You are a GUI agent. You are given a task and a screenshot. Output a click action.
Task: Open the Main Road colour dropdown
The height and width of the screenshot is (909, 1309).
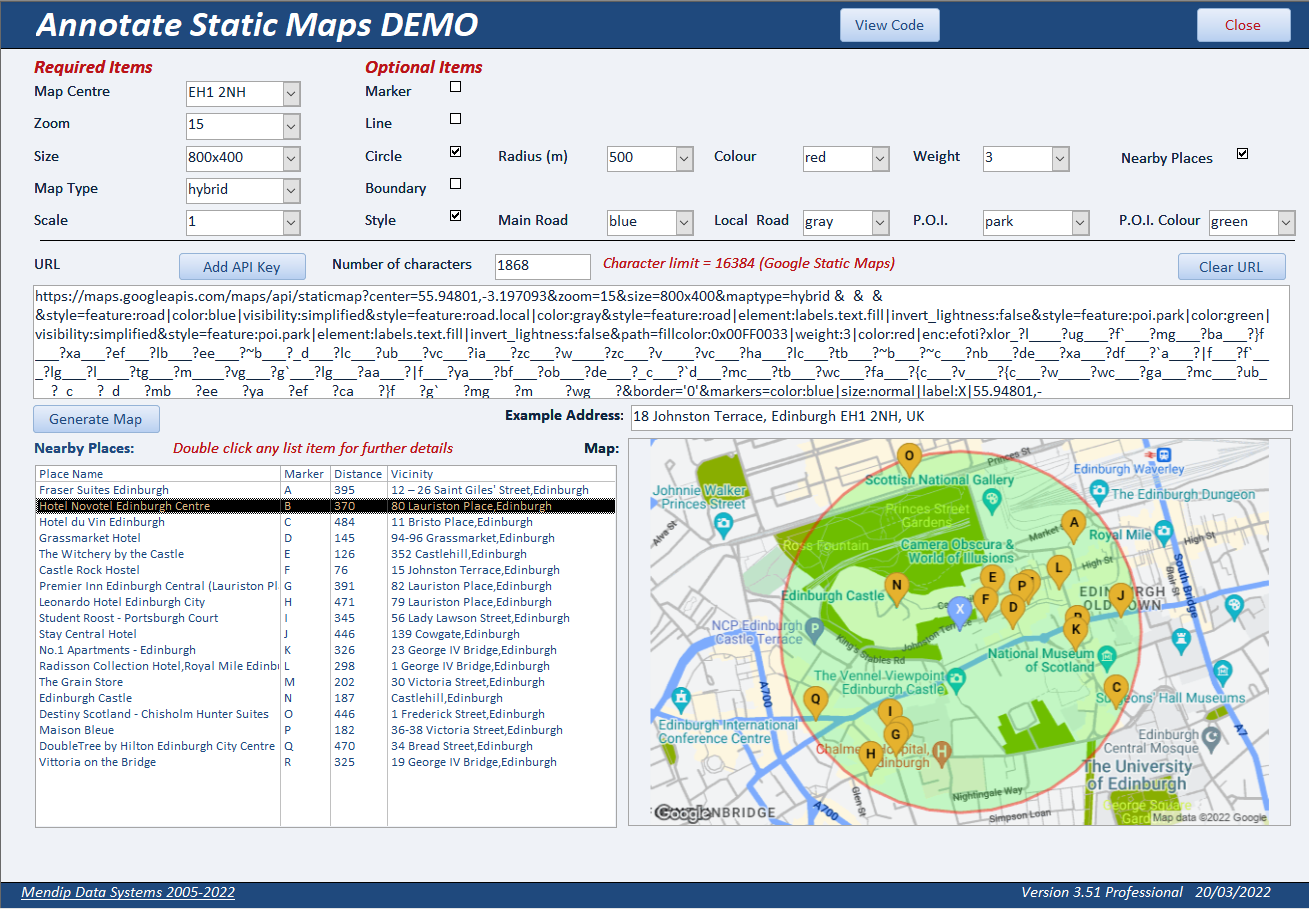click(x=685, y=222)
